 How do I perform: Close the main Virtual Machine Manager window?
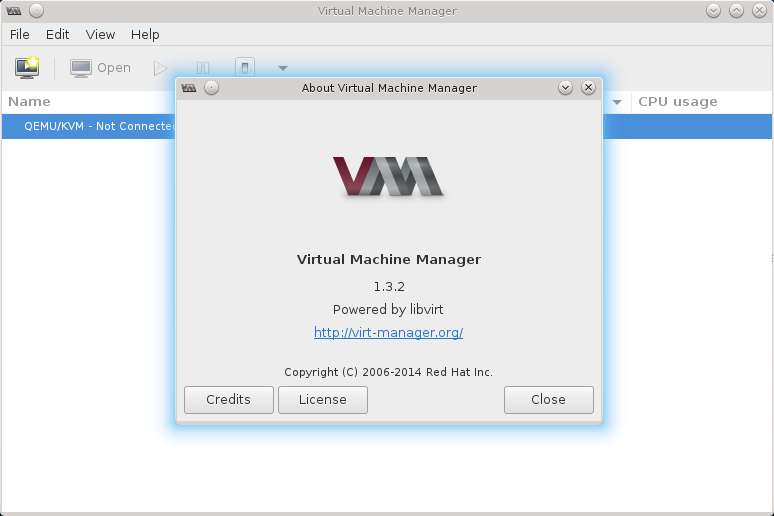759,10
